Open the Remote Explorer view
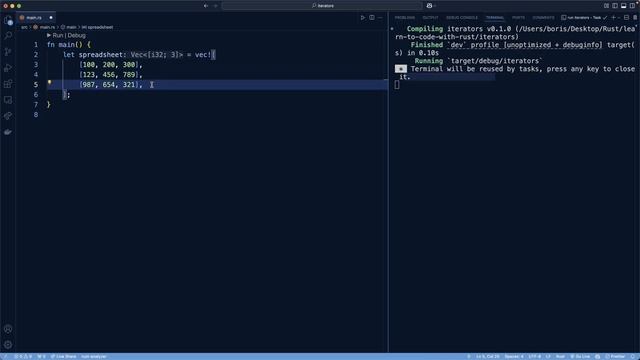 pos(8,100)
